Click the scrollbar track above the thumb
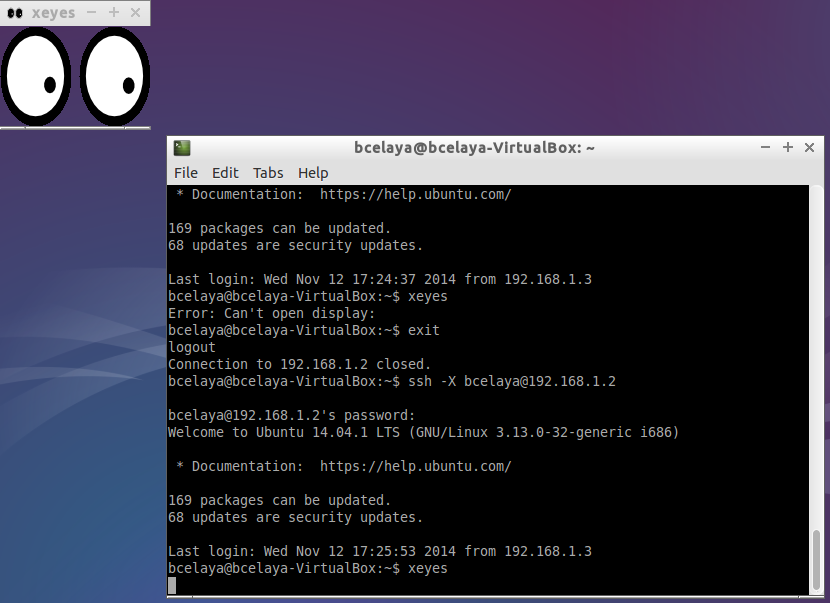This screenshot has height=603, width=830. 816,358
